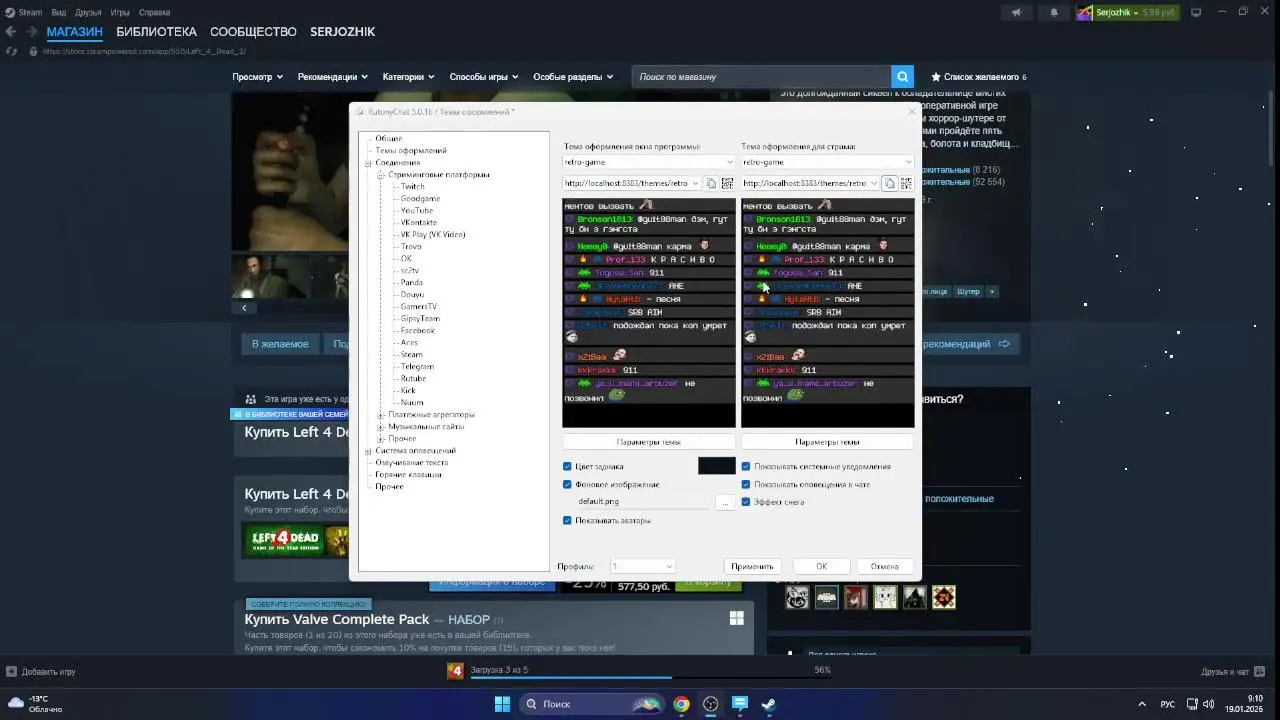Open the Друзья menu
The height and width of the screenshot is (720, 1280).
pyautogui.click(x=88, y=12)
